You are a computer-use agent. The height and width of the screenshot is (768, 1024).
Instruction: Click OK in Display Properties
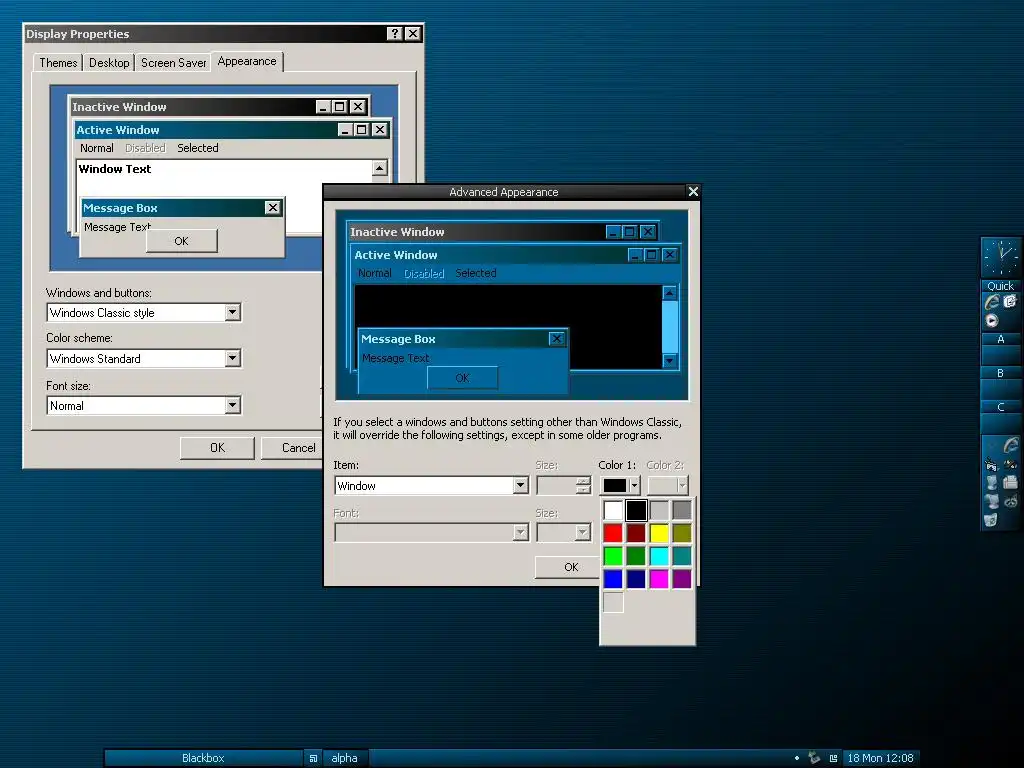point(217,448)
